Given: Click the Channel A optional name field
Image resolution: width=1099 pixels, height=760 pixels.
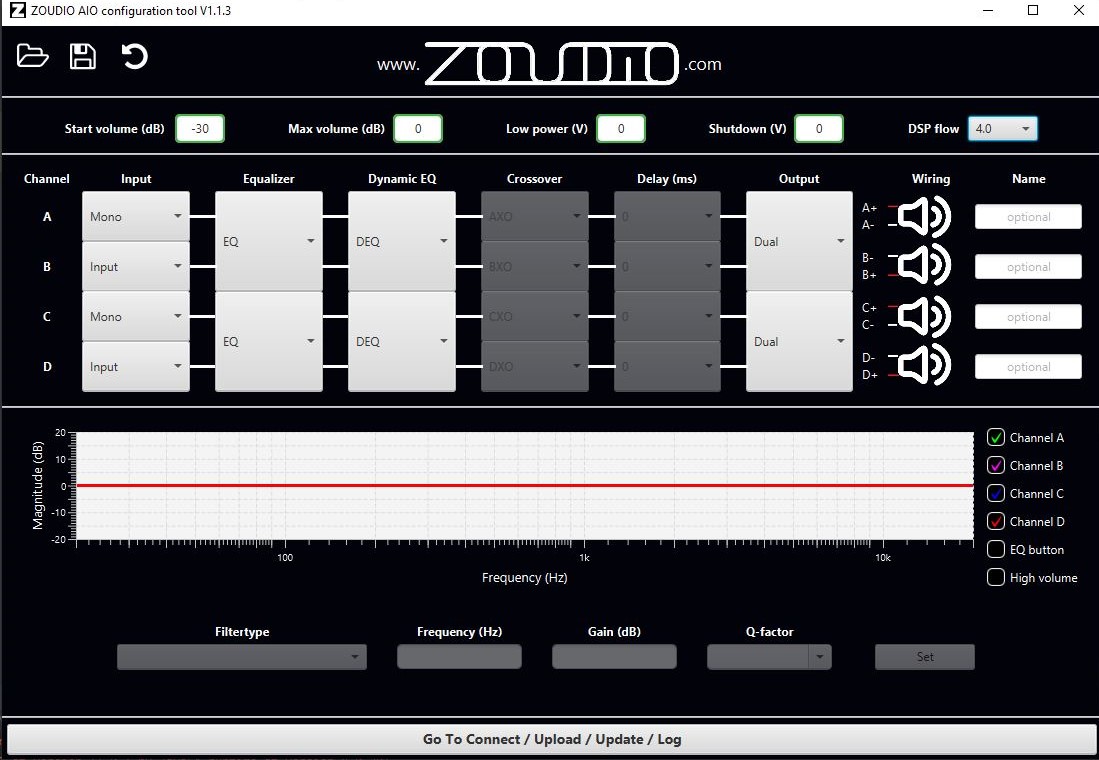Looking at the screenshot, I should point(1028,217).
